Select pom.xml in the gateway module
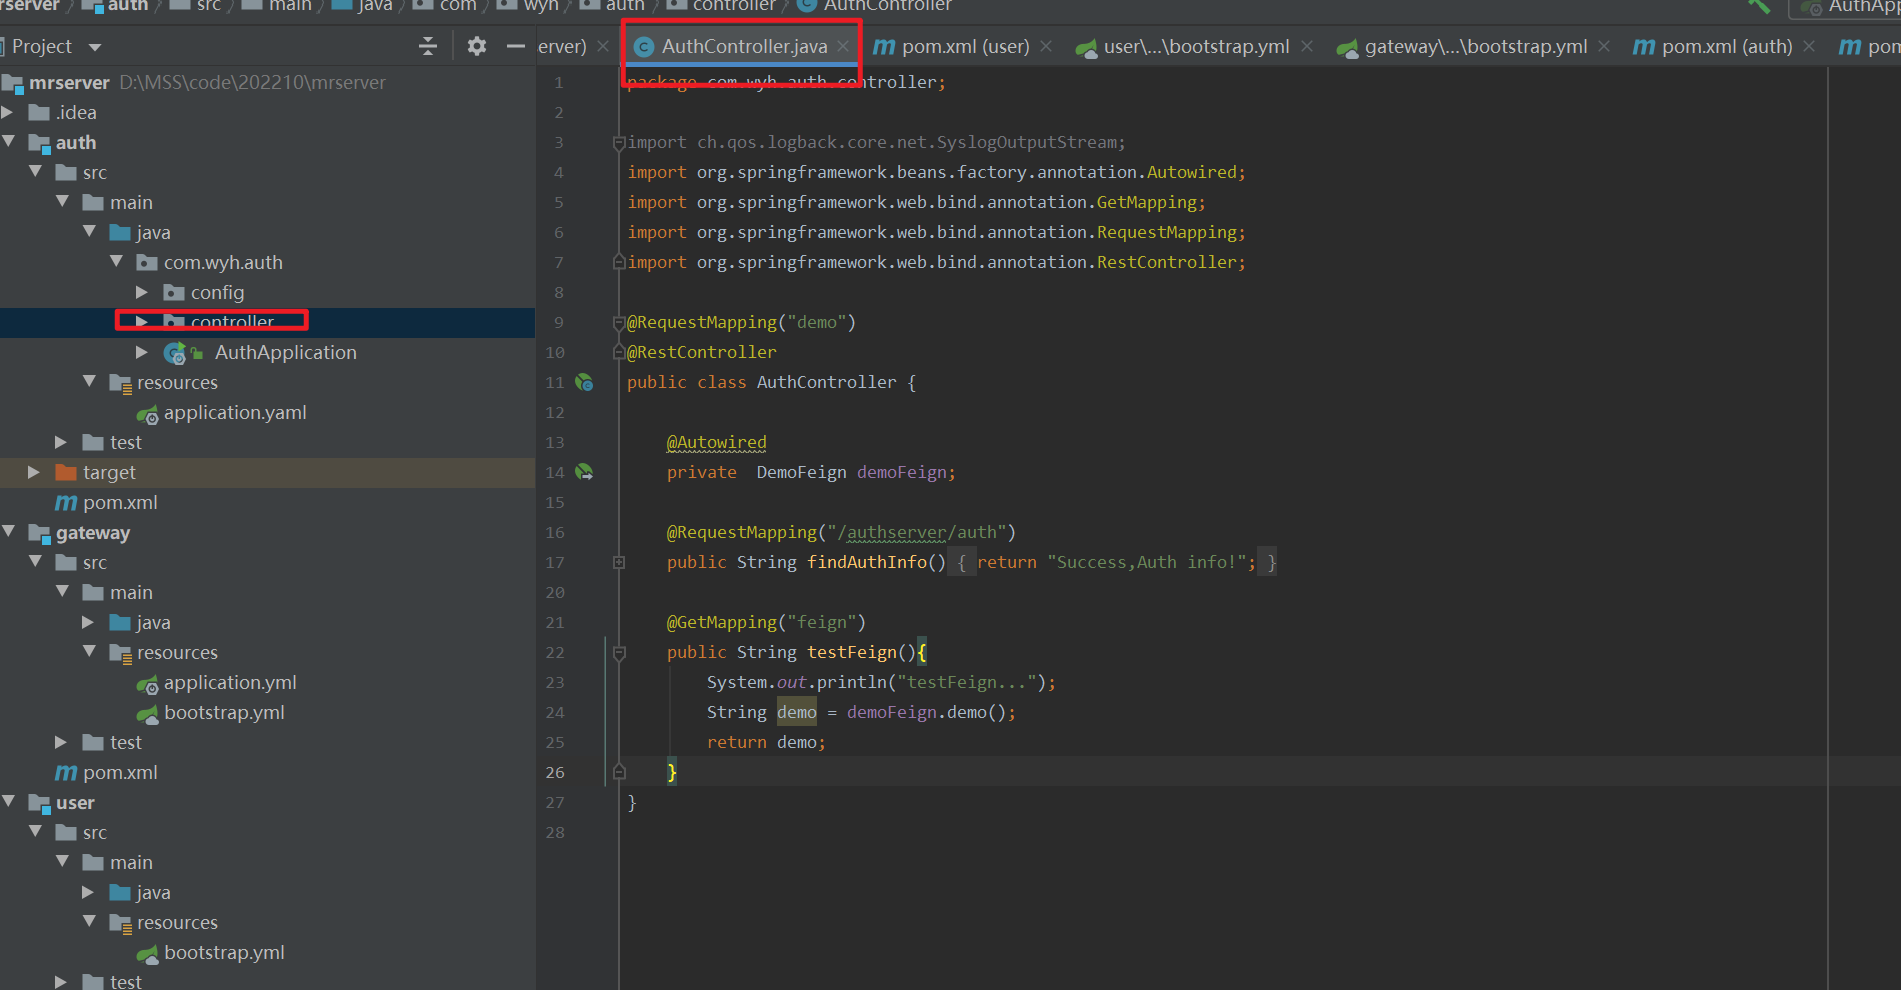 click(120, 772)
